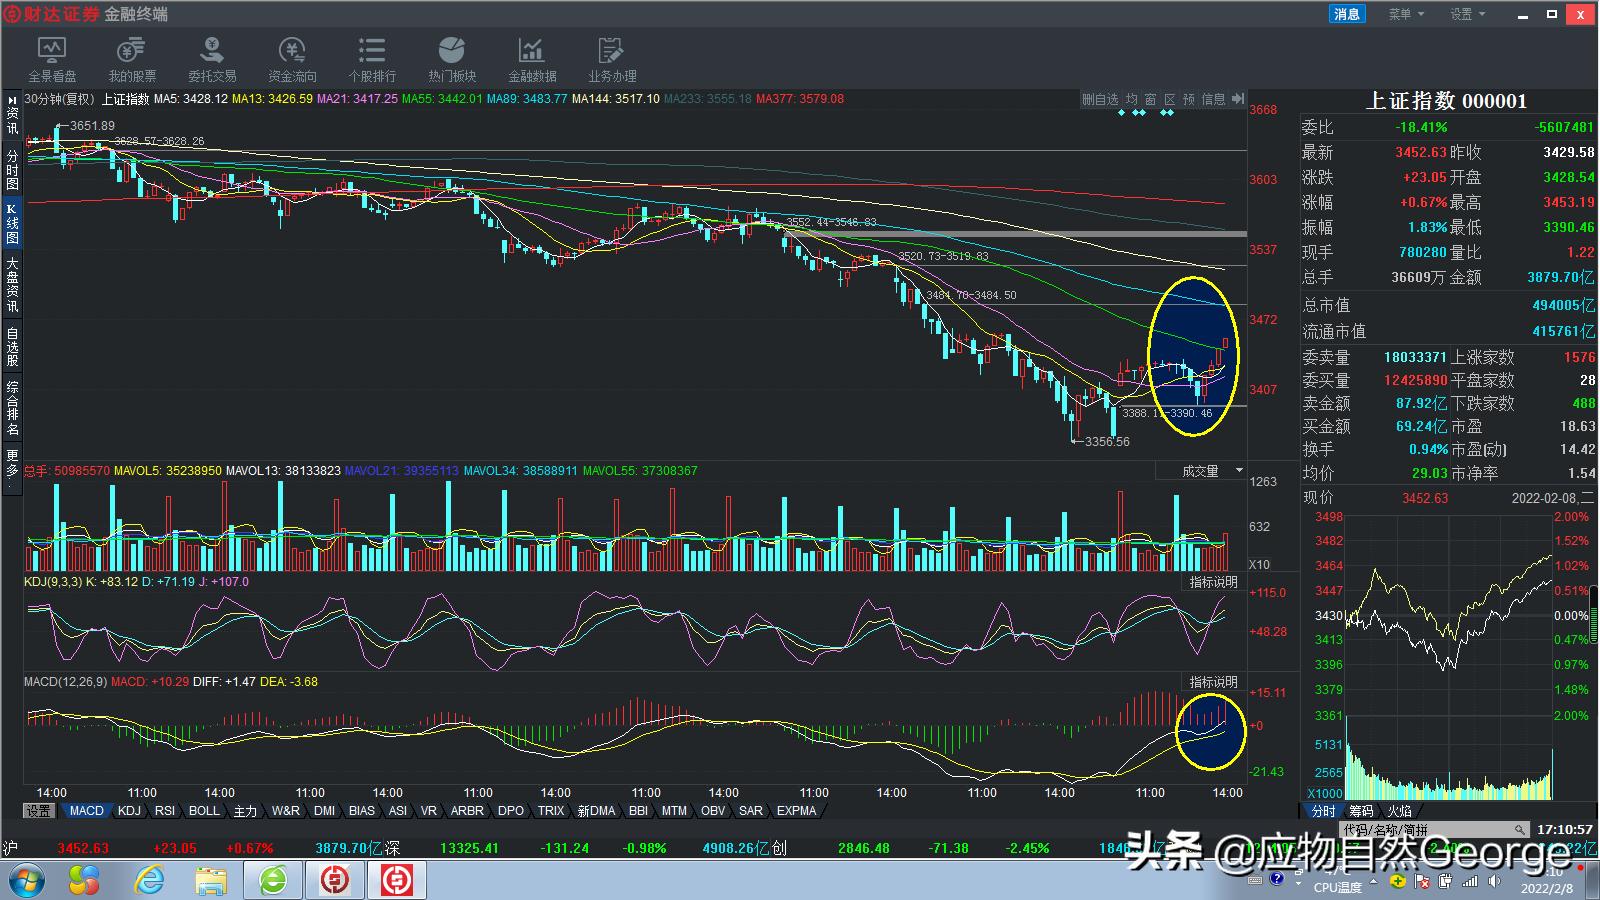Screen dimensions: 1600x900
Task: Switch to the KDJ indicator tab
Action: 129,811
